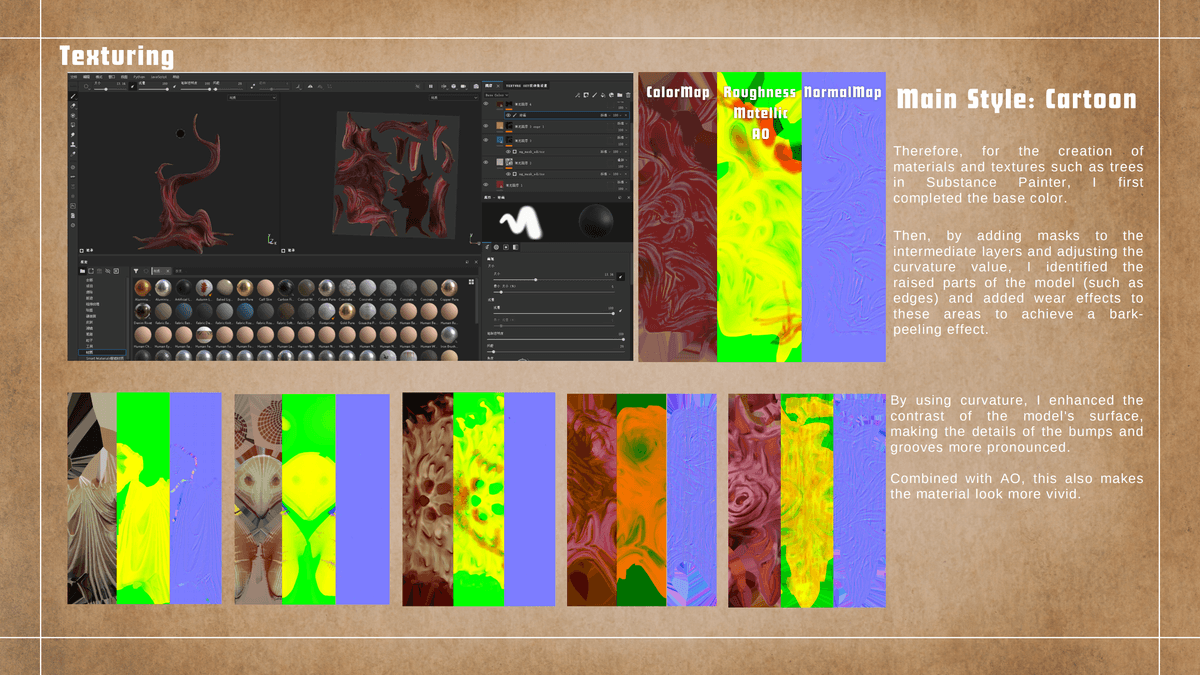Image resolution: width=1200 pixels, height=675 pixels.
Task: Open the first menu (File) in menu bar
Action: pyautogui.click(x=74, y=77)
